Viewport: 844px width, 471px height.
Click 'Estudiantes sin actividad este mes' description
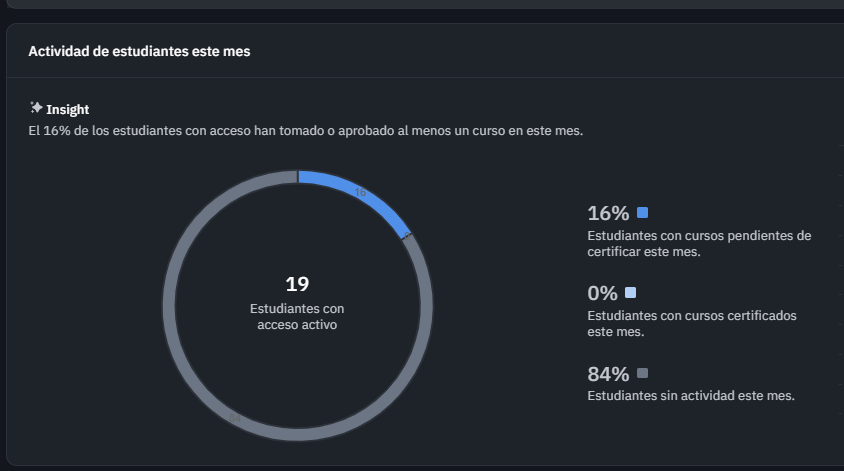[x=691, y=396]
